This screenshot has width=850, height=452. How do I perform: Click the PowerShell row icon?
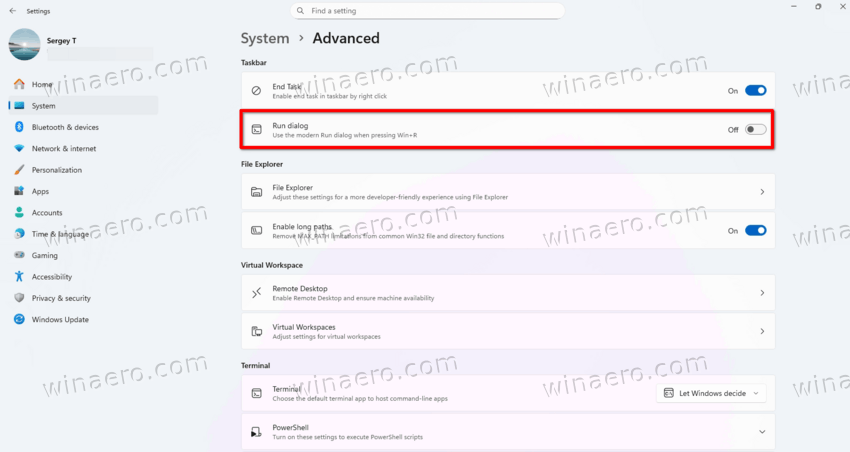pos(256,432)
